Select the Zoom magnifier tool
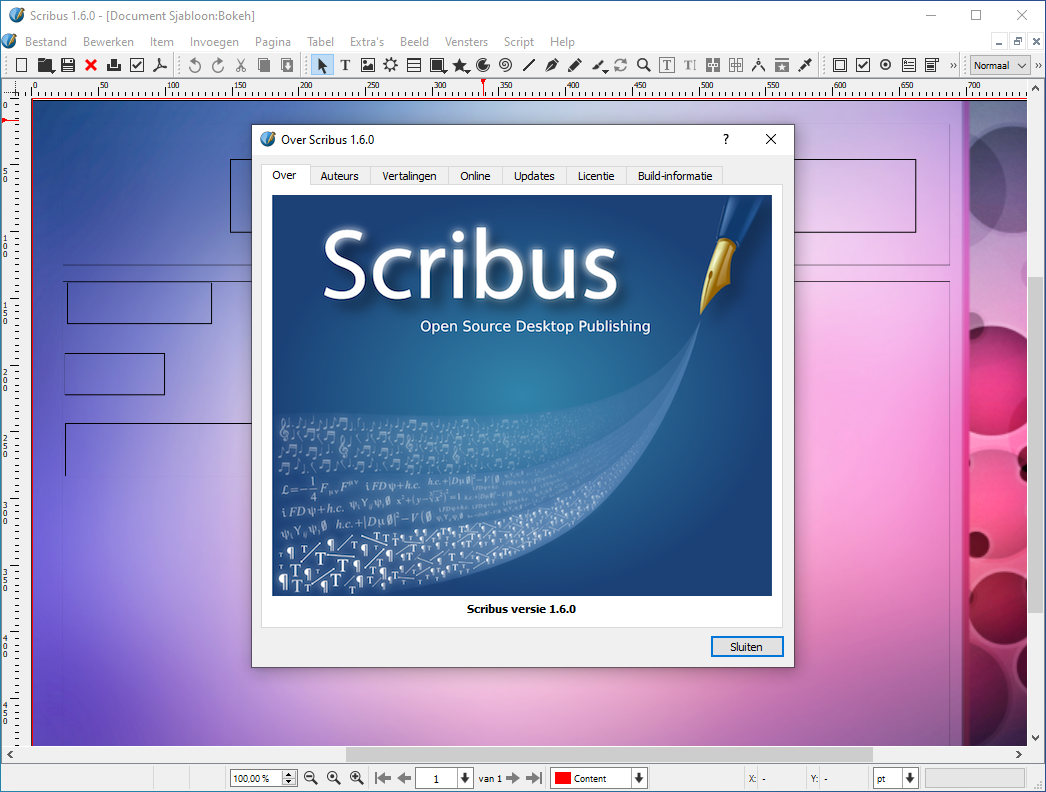Screen dimensions: 1046x792 [x=643, y=64]
